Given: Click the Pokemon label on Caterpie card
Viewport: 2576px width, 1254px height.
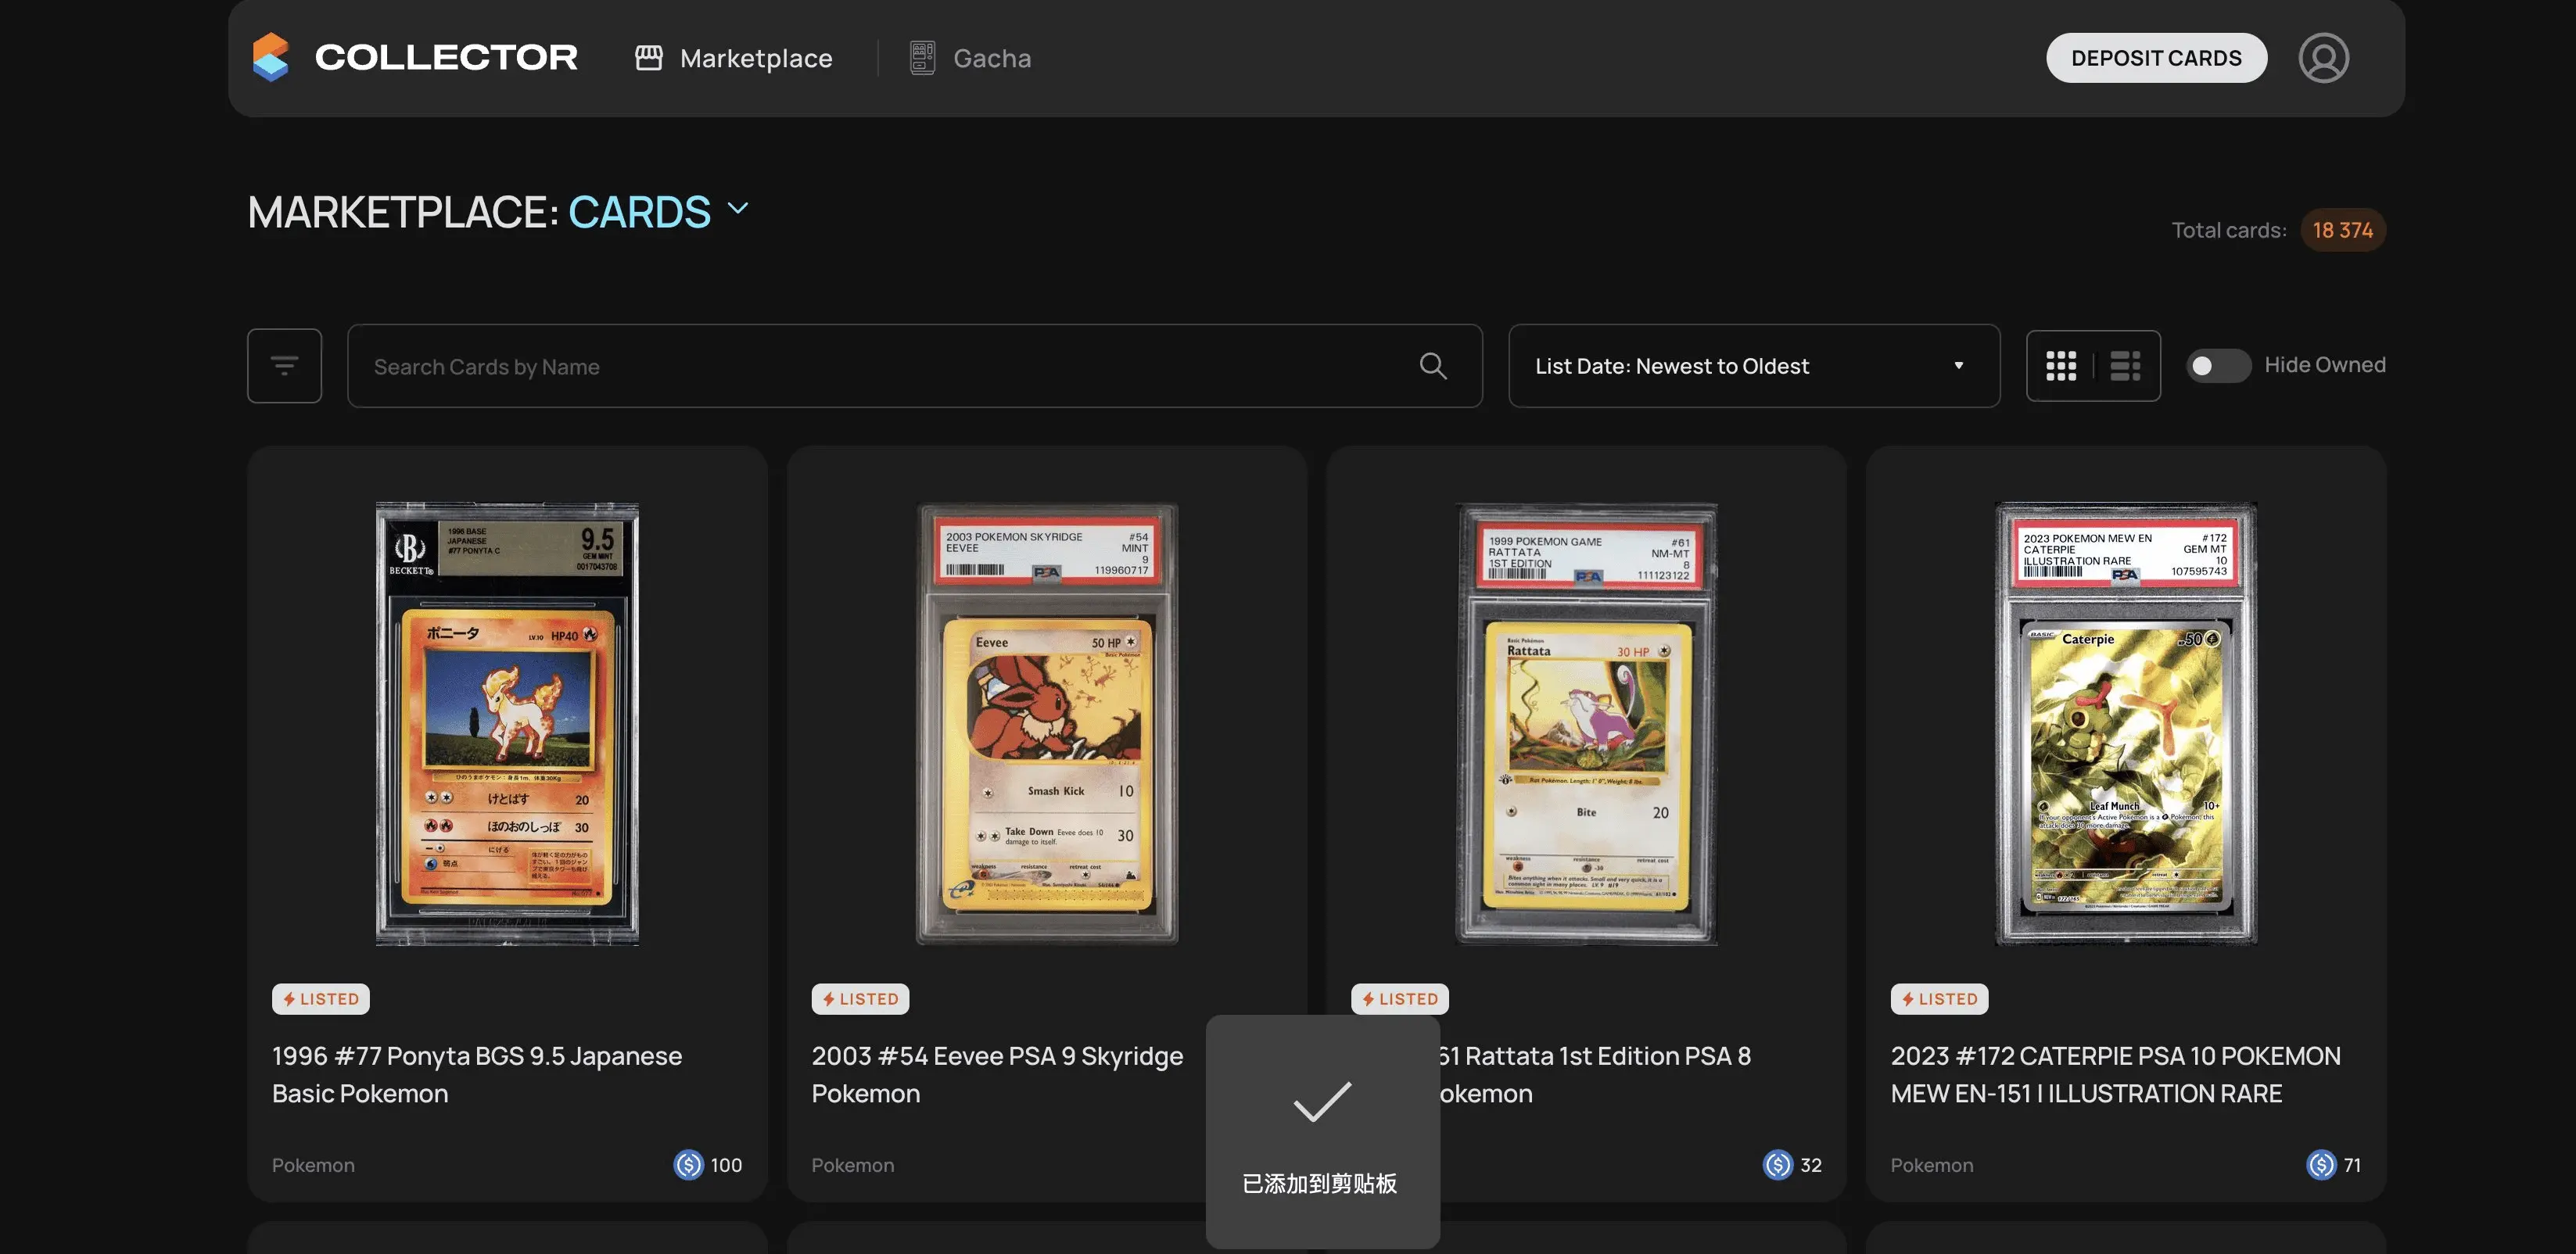Looking at the screenshot, I should click(x=1932, y=1166).
